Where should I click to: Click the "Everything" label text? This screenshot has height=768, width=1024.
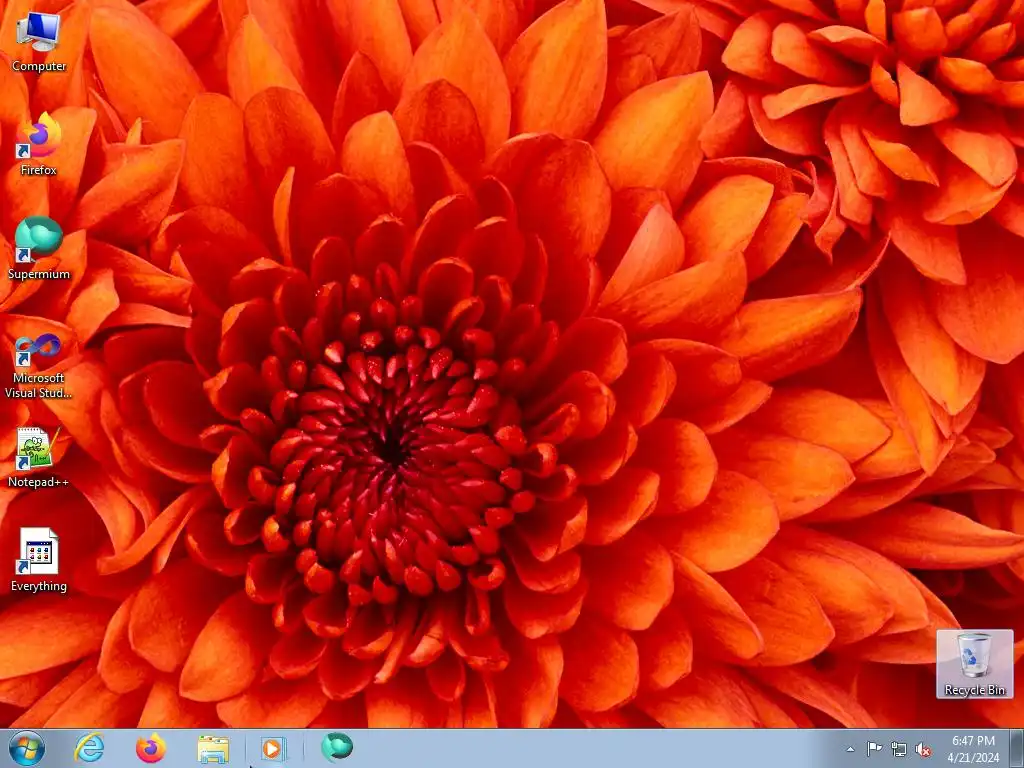39,586
